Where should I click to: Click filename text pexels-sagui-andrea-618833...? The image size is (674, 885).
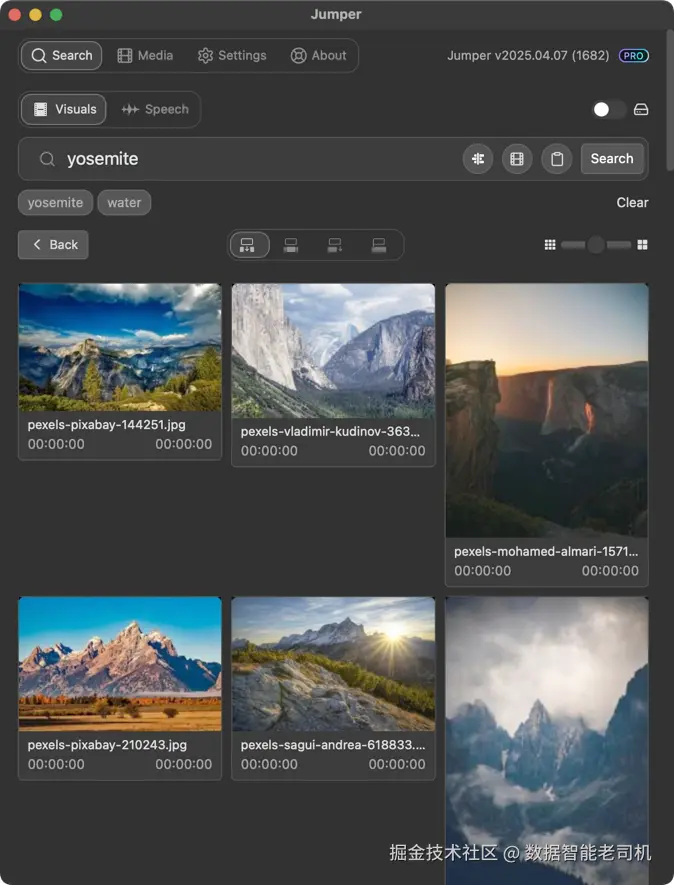click(x=333, y=745)
